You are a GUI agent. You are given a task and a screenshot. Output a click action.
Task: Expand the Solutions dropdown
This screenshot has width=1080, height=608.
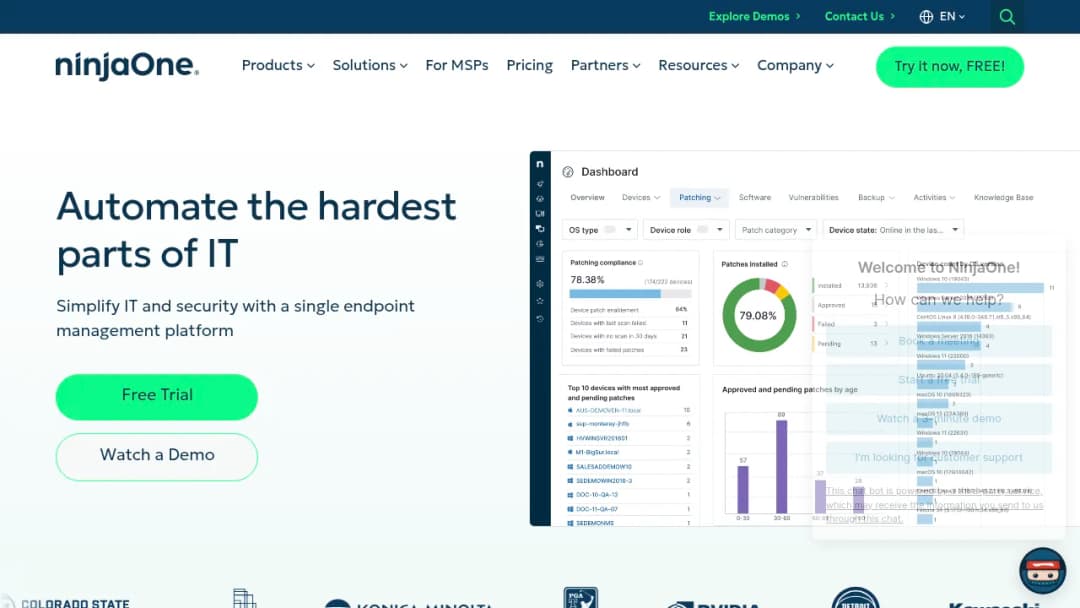tap(370, 65)
